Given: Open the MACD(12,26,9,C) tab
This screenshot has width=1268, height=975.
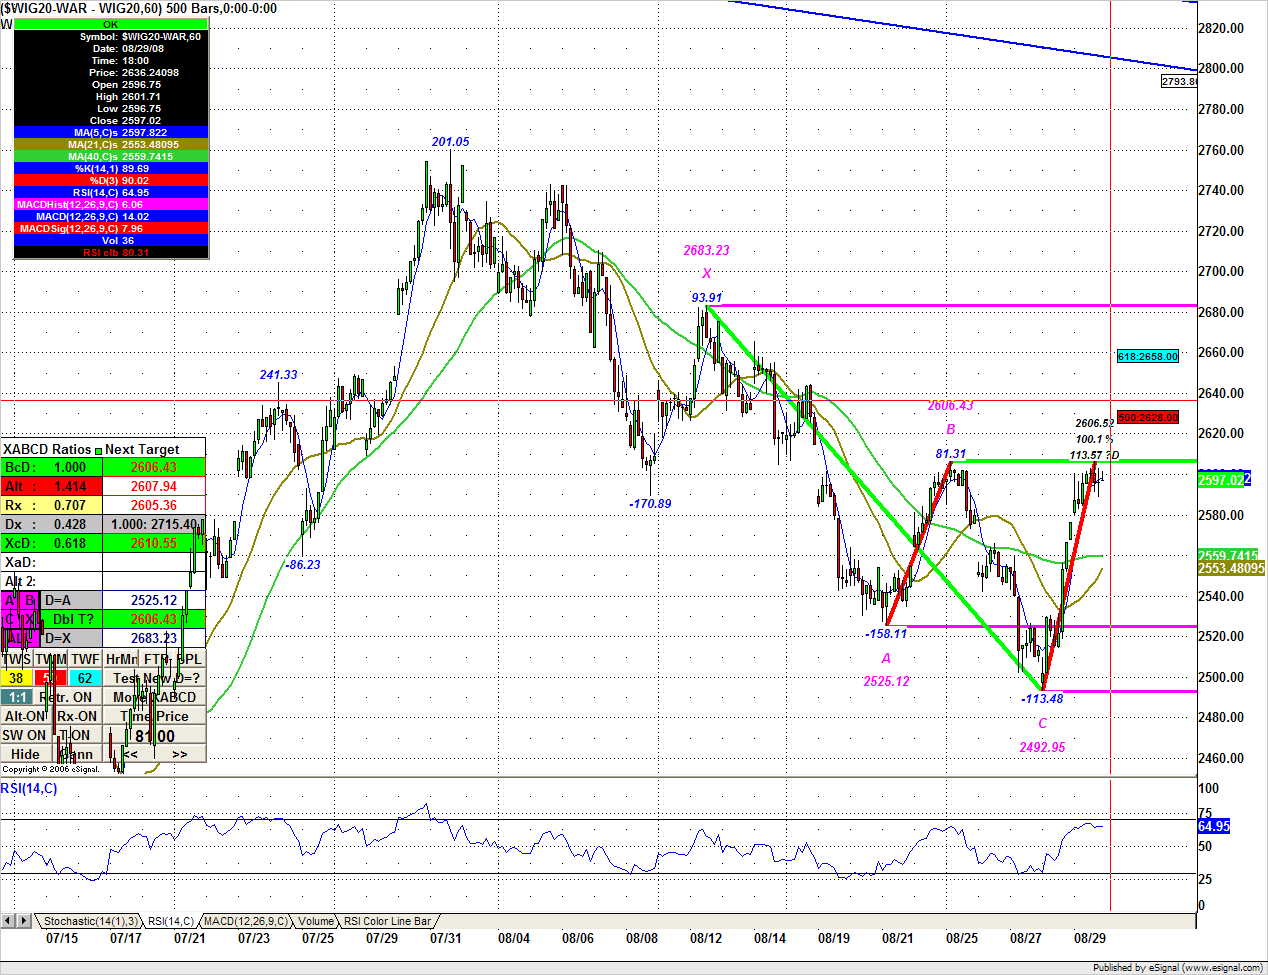Looking at the screenshot, I should pyautogui.click(x=247, y=921).
